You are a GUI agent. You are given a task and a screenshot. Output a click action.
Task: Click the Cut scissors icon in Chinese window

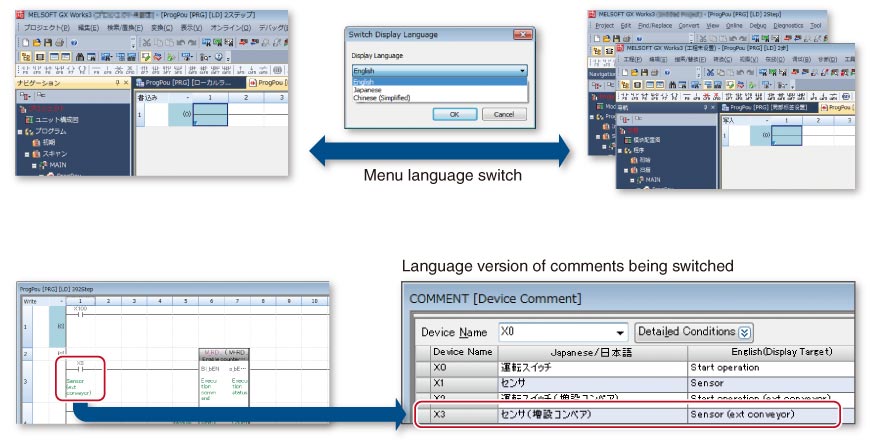pos(712,73)
